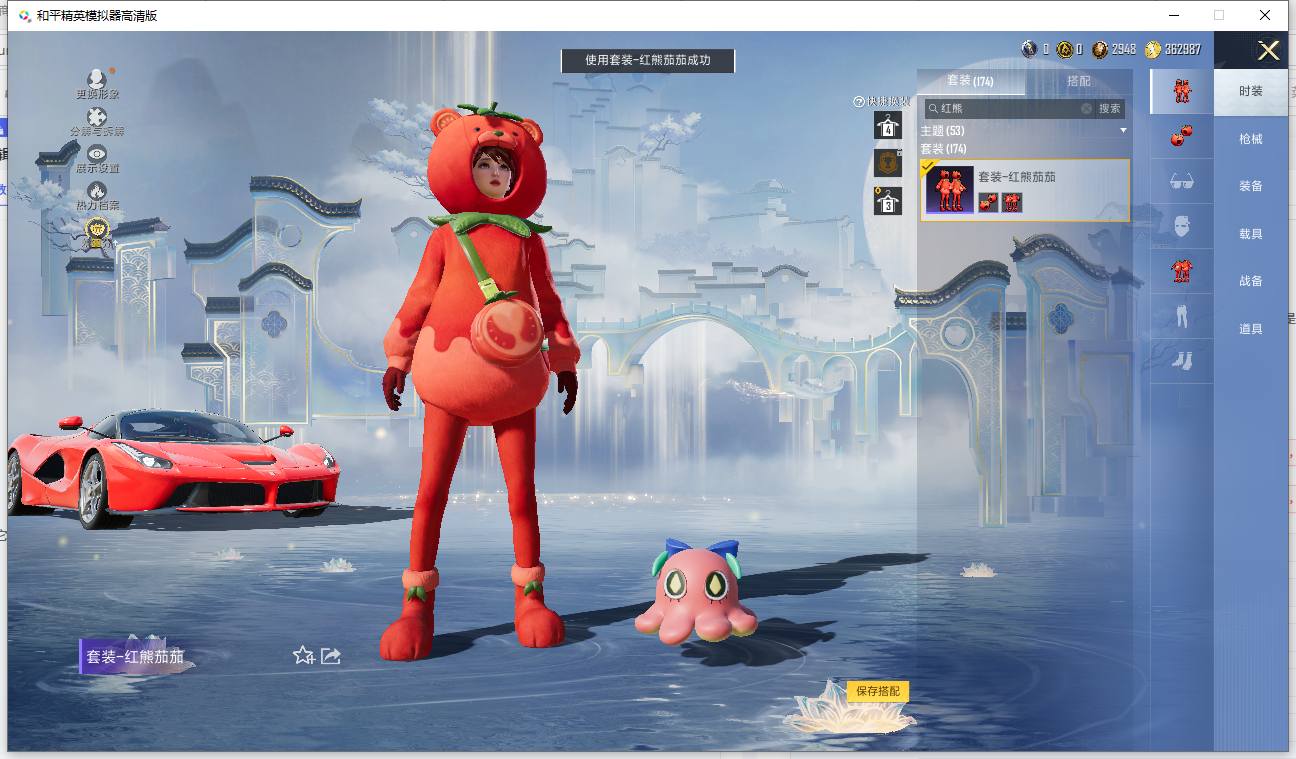Expand the 主题 (53) dropdown arrow
Screen dimensions: 1296x759
[1123, 131]
